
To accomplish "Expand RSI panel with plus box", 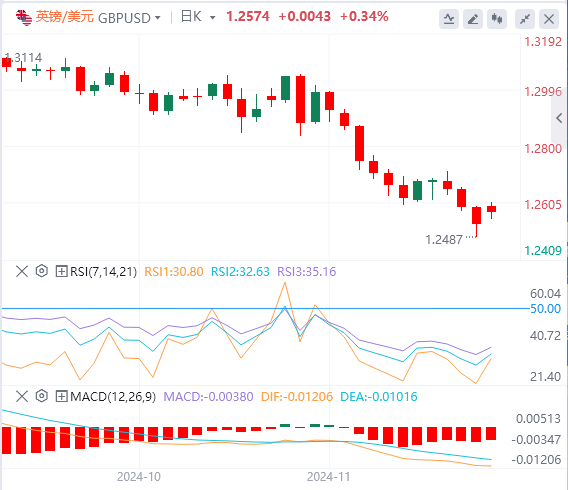I will click(61, 271).
